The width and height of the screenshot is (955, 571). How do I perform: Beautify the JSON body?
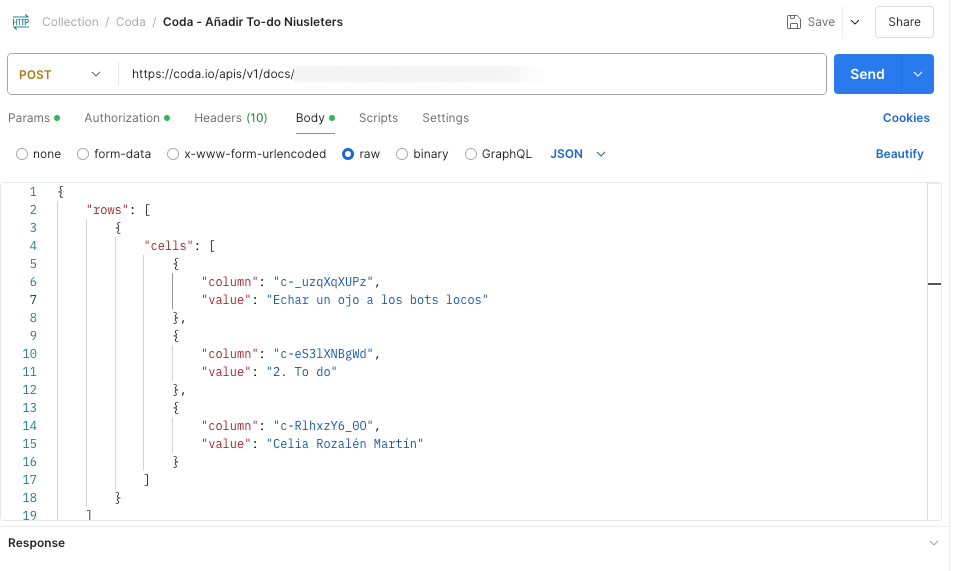(x=899, y=154)
